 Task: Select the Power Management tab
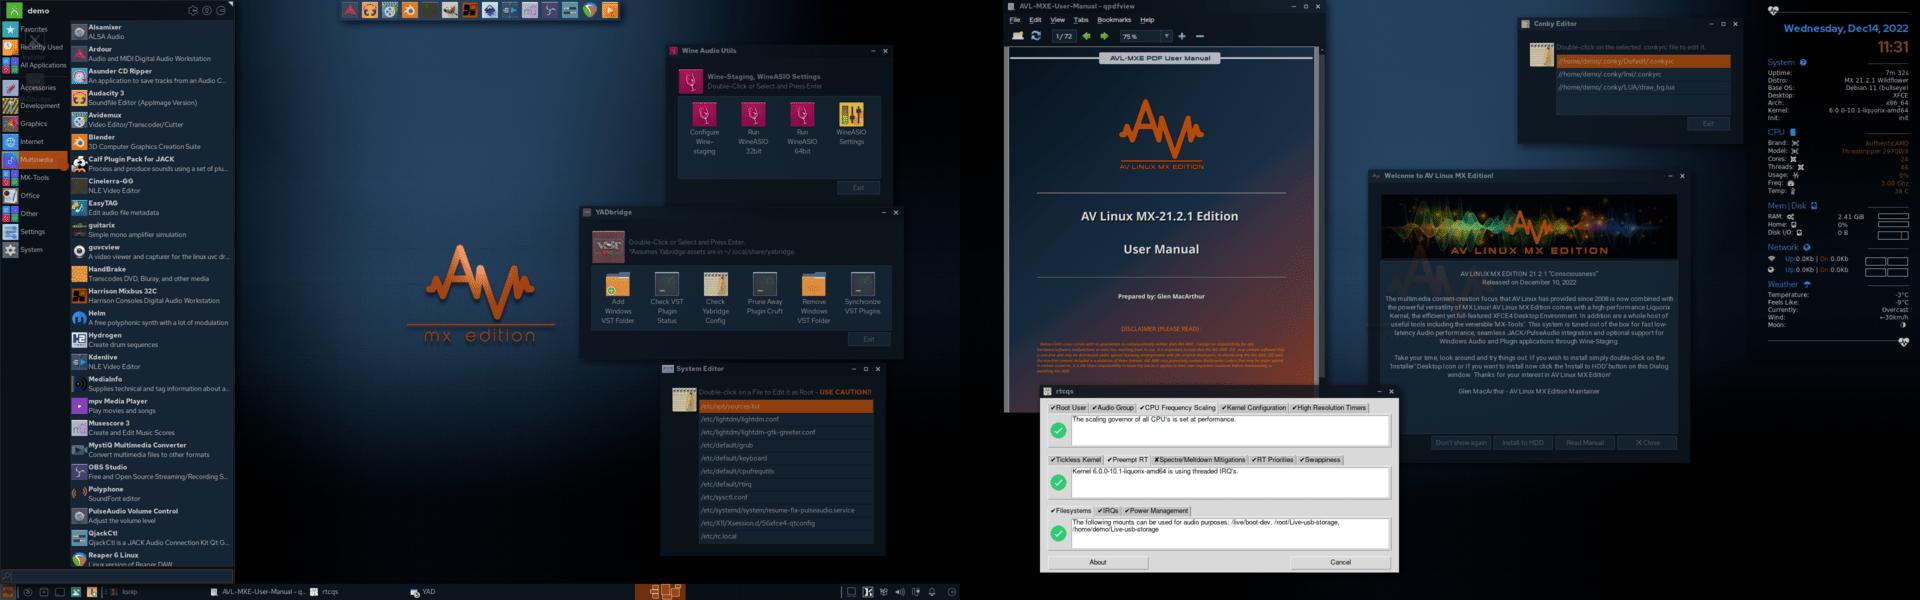[x=1157, y=511]
